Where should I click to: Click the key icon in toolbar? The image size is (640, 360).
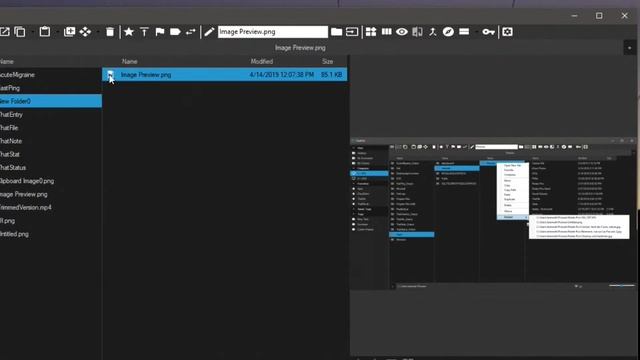coord(488,32)
